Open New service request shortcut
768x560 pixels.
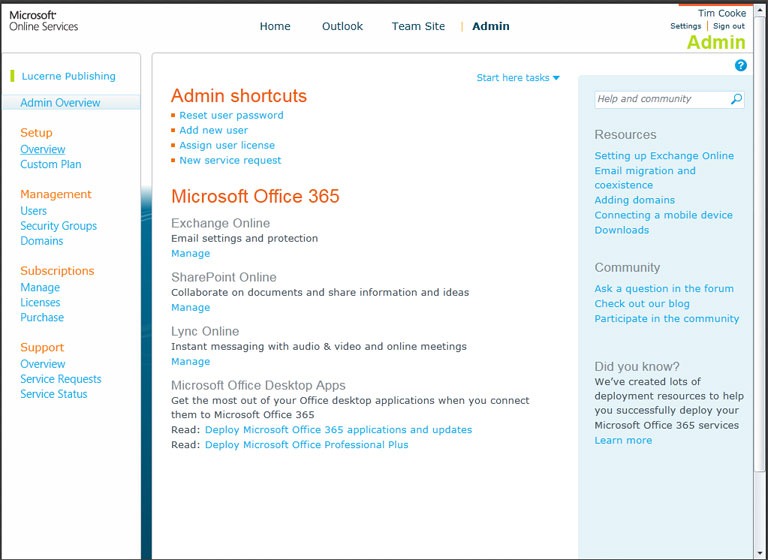click(x=230, y=160)
